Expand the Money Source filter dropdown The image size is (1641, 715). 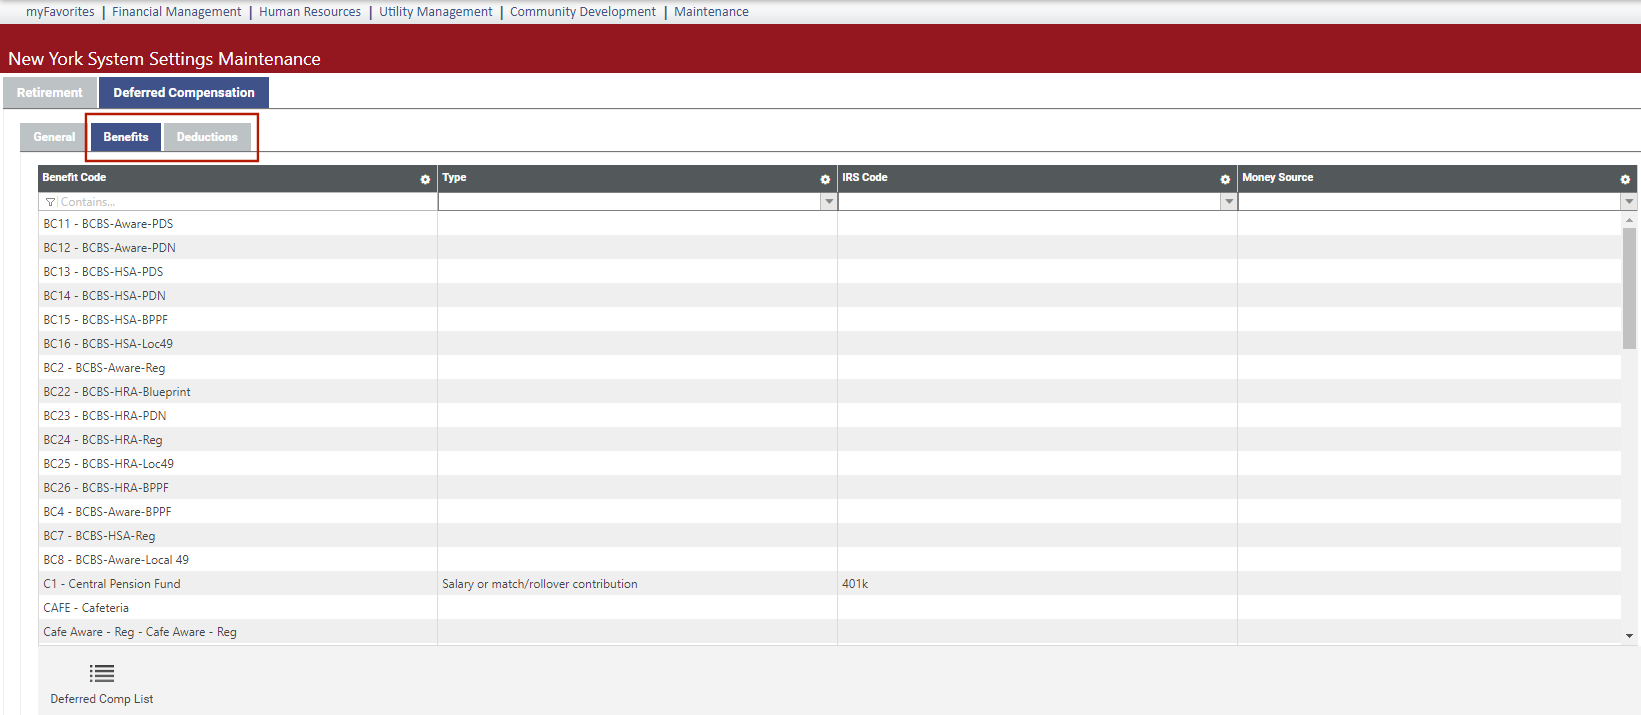1629,202
